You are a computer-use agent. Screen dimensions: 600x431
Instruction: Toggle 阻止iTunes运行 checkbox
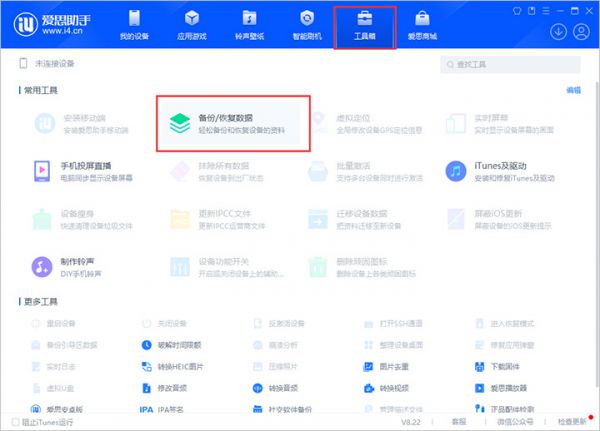[x=15, y=422]
